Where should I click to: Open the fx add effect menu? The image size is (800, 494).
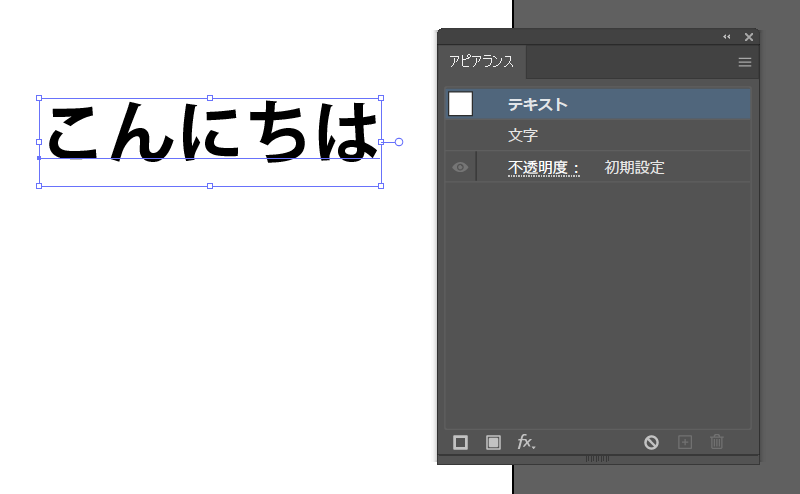526,442
